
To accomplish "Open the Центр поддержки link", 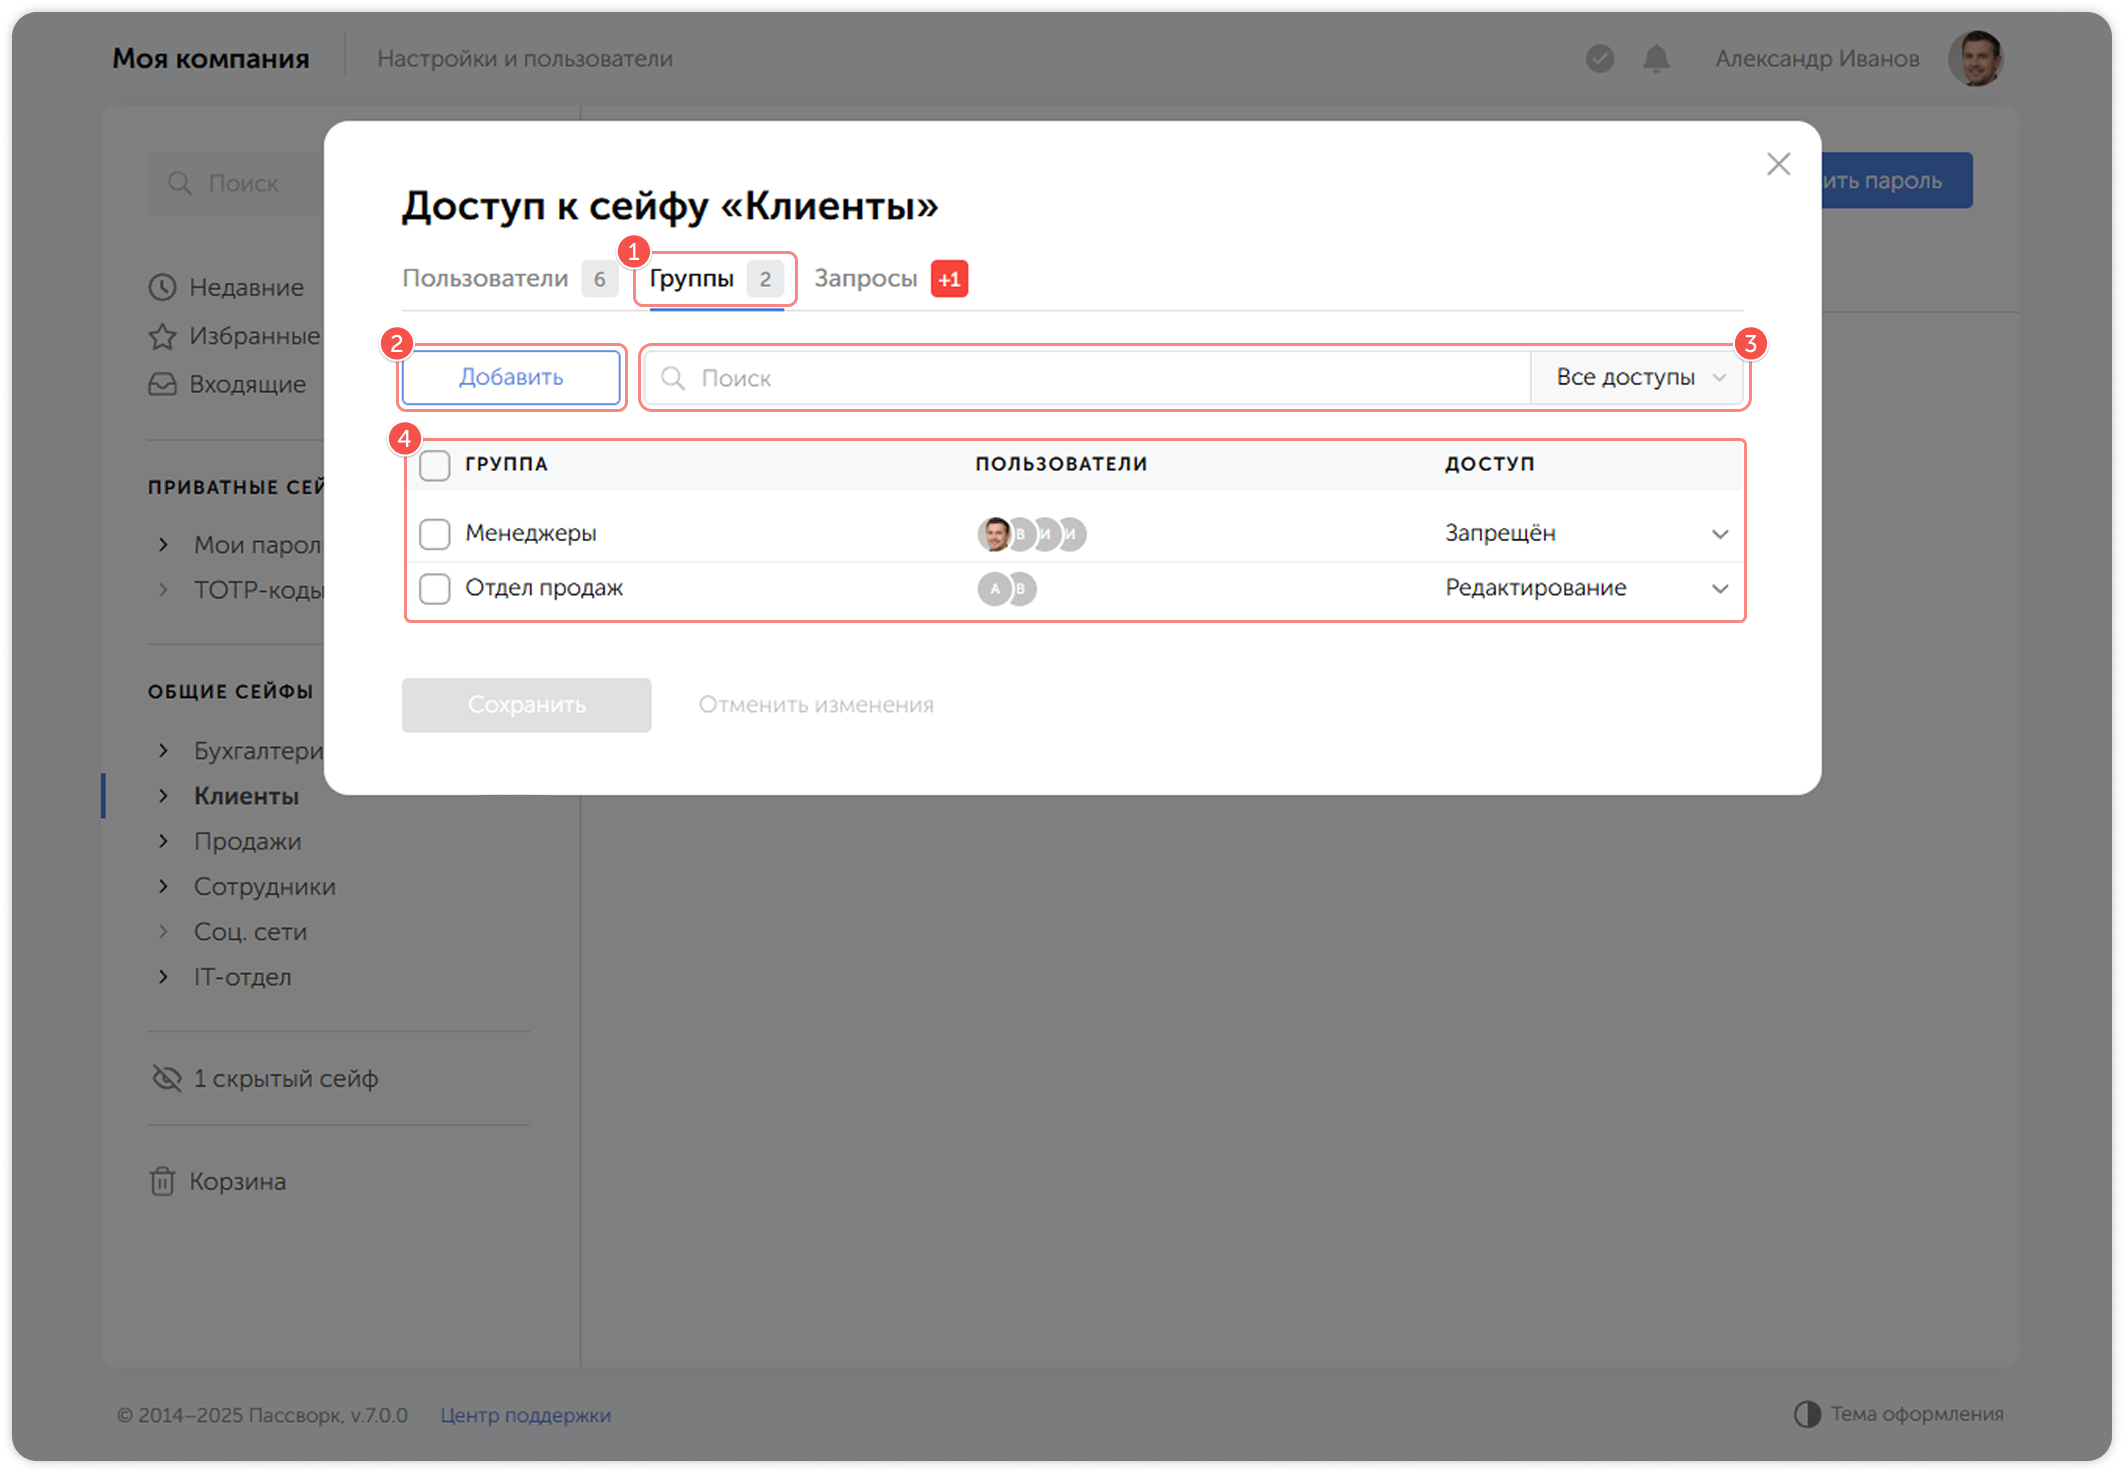I will click(525, 1415).
